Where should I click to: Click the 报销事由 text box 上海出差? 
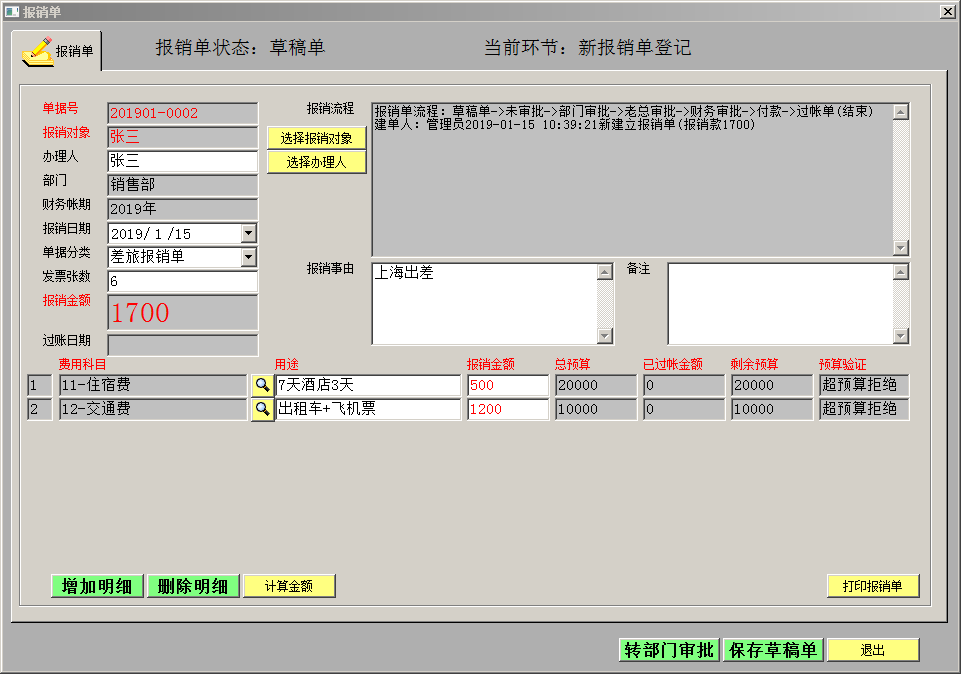coord(485,304)
